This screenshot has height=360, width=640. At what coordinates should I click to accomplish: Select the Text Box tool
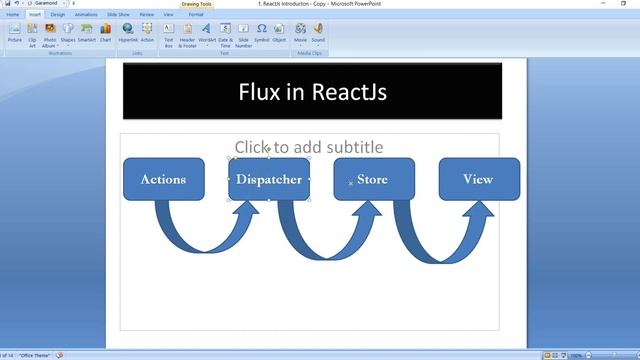point(169,35)
